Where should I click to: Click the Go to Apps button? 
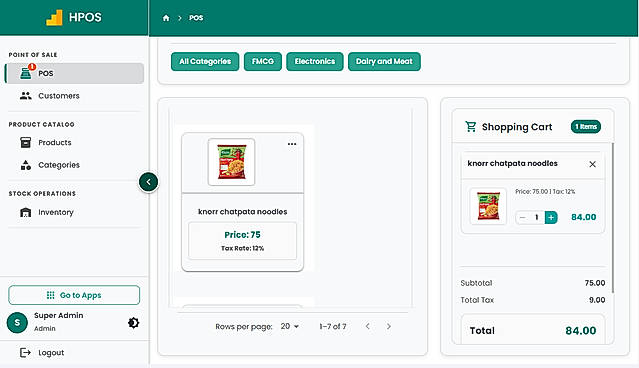point(74,295)
